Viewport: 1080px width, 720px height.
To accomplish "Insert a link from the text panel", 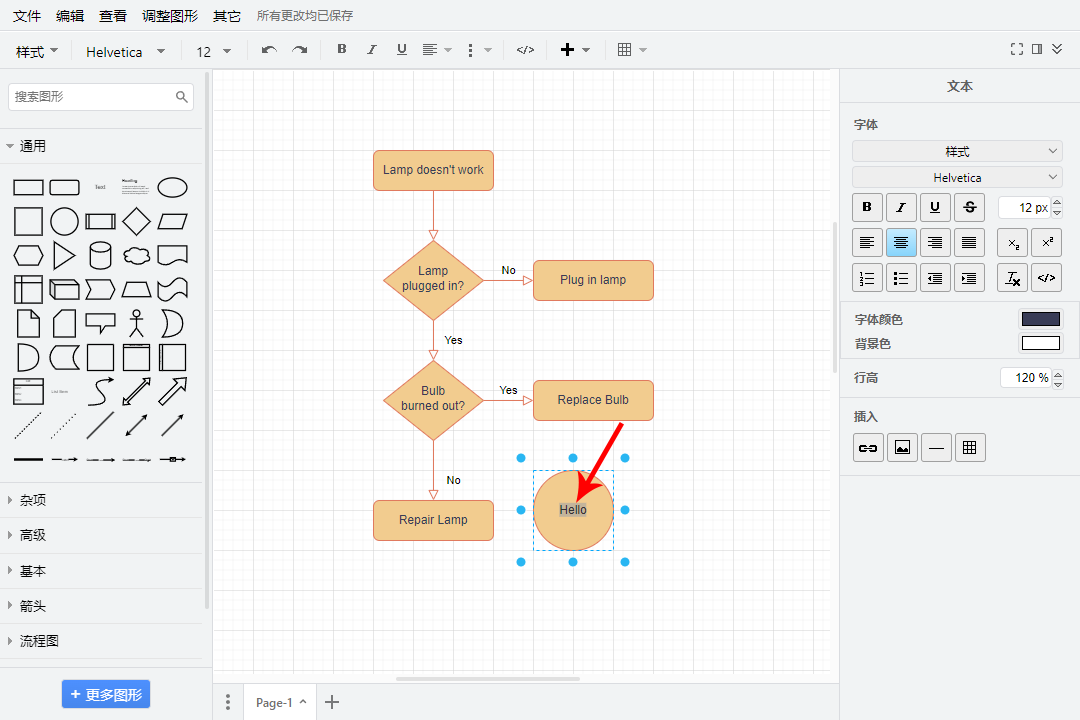I will point(868,448).
